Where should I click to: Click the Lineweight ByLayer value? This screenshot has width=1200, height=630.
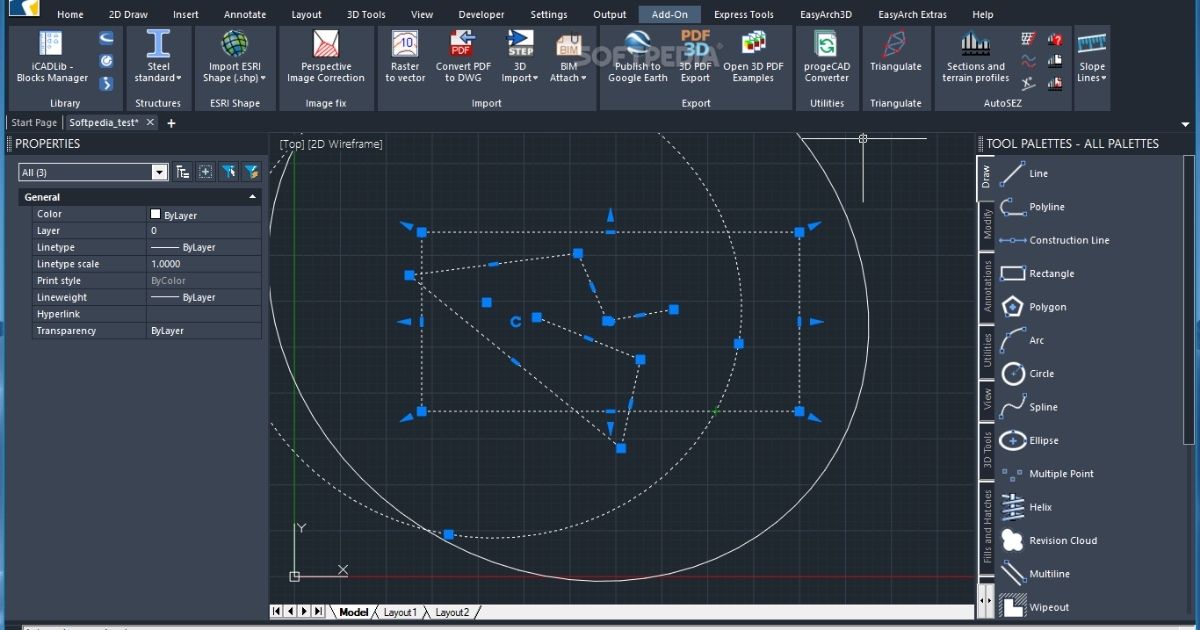(204, 297)
